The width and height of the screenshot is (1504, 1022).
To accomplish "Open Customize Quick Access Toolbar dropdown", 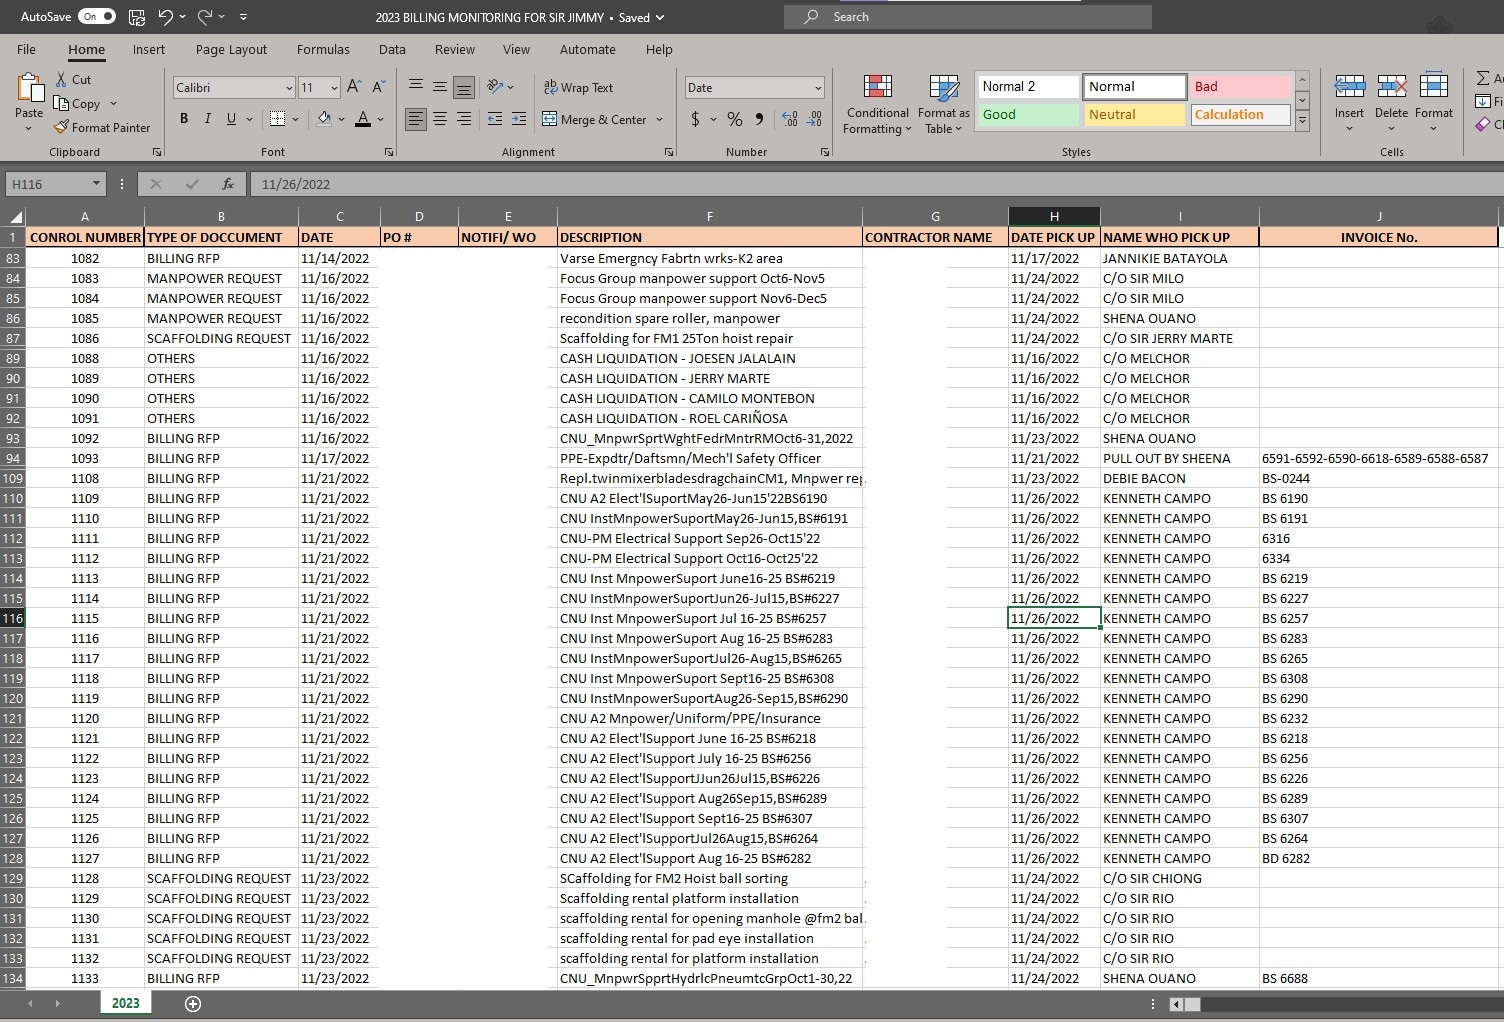I will tap(243, 17).
